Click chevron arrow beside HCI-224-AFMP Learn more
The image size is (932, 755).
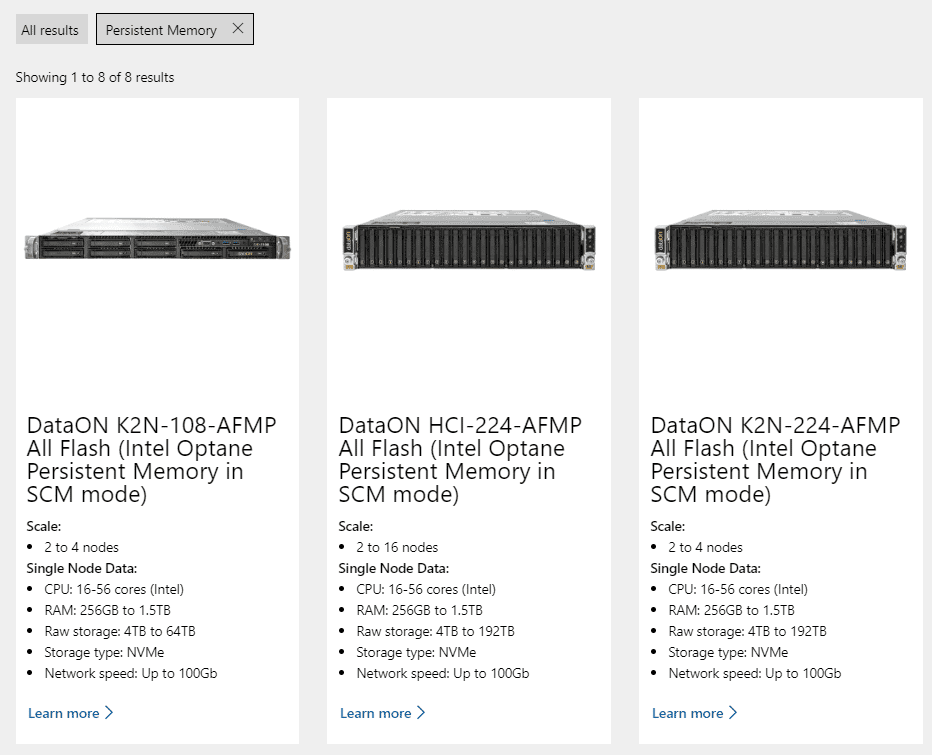click(x=421, y=712)
